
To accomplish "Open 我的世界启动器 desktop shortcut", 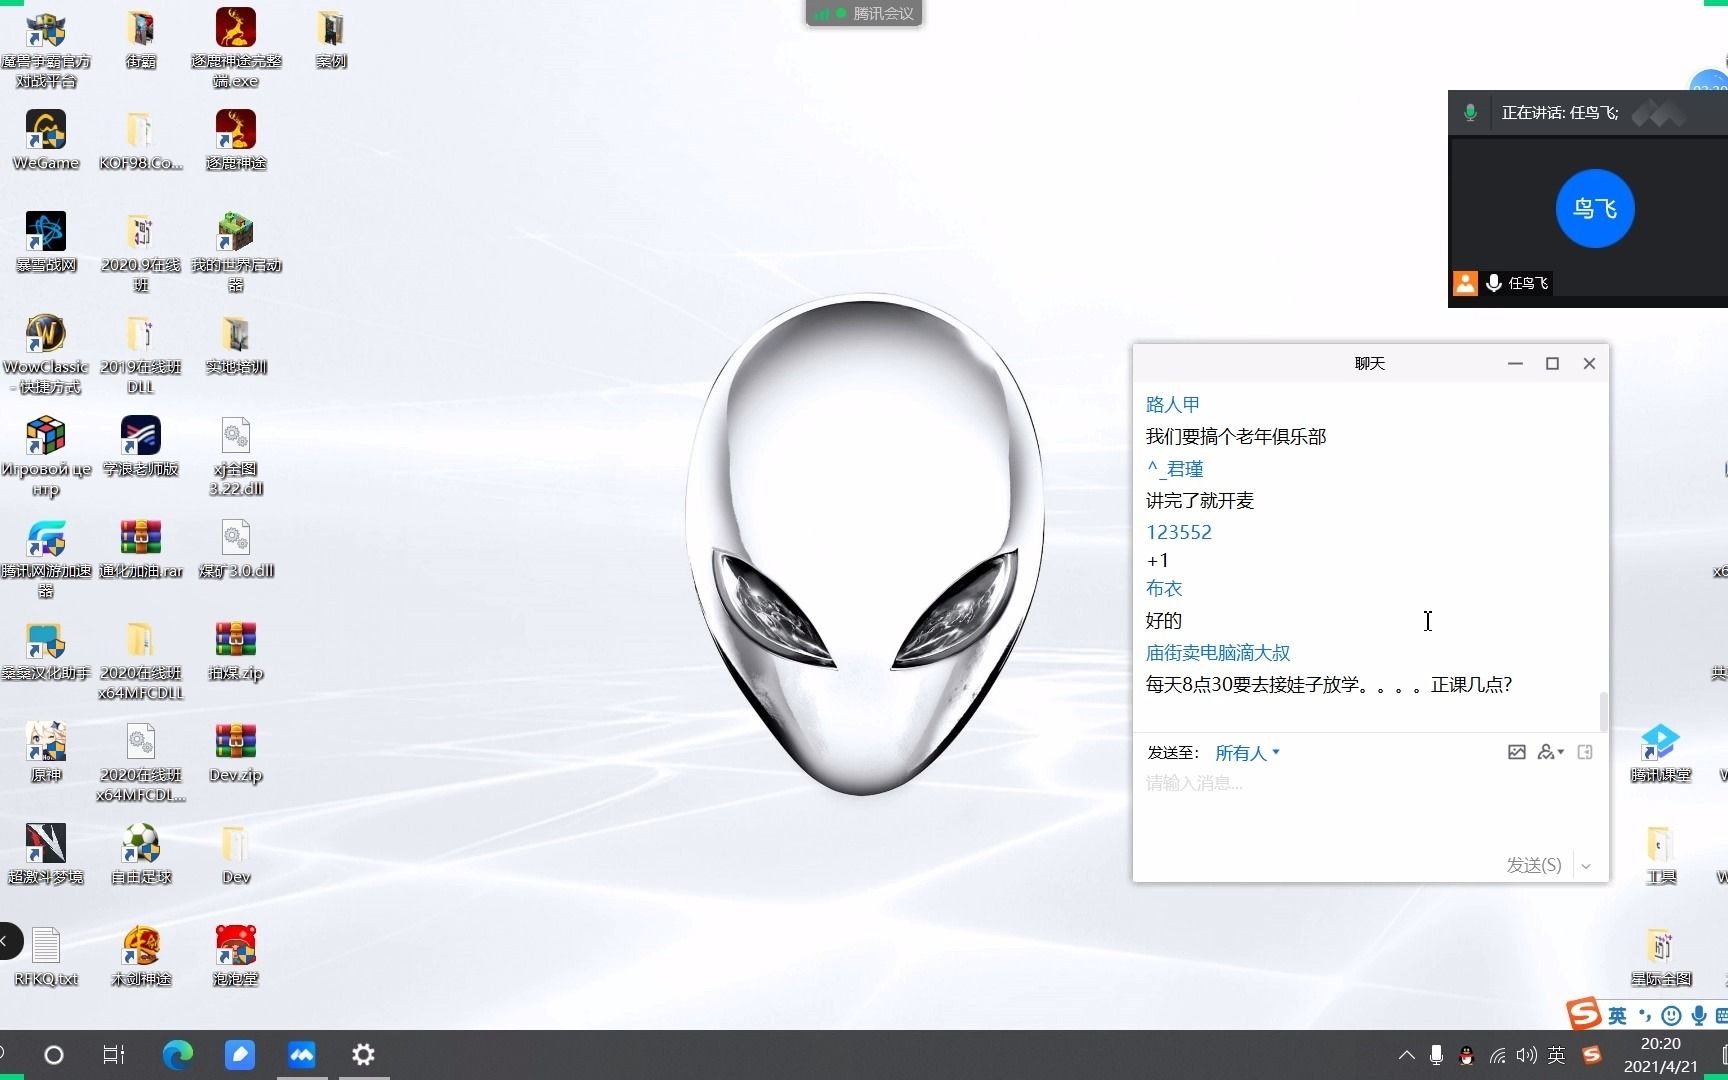I will [236, 253].
